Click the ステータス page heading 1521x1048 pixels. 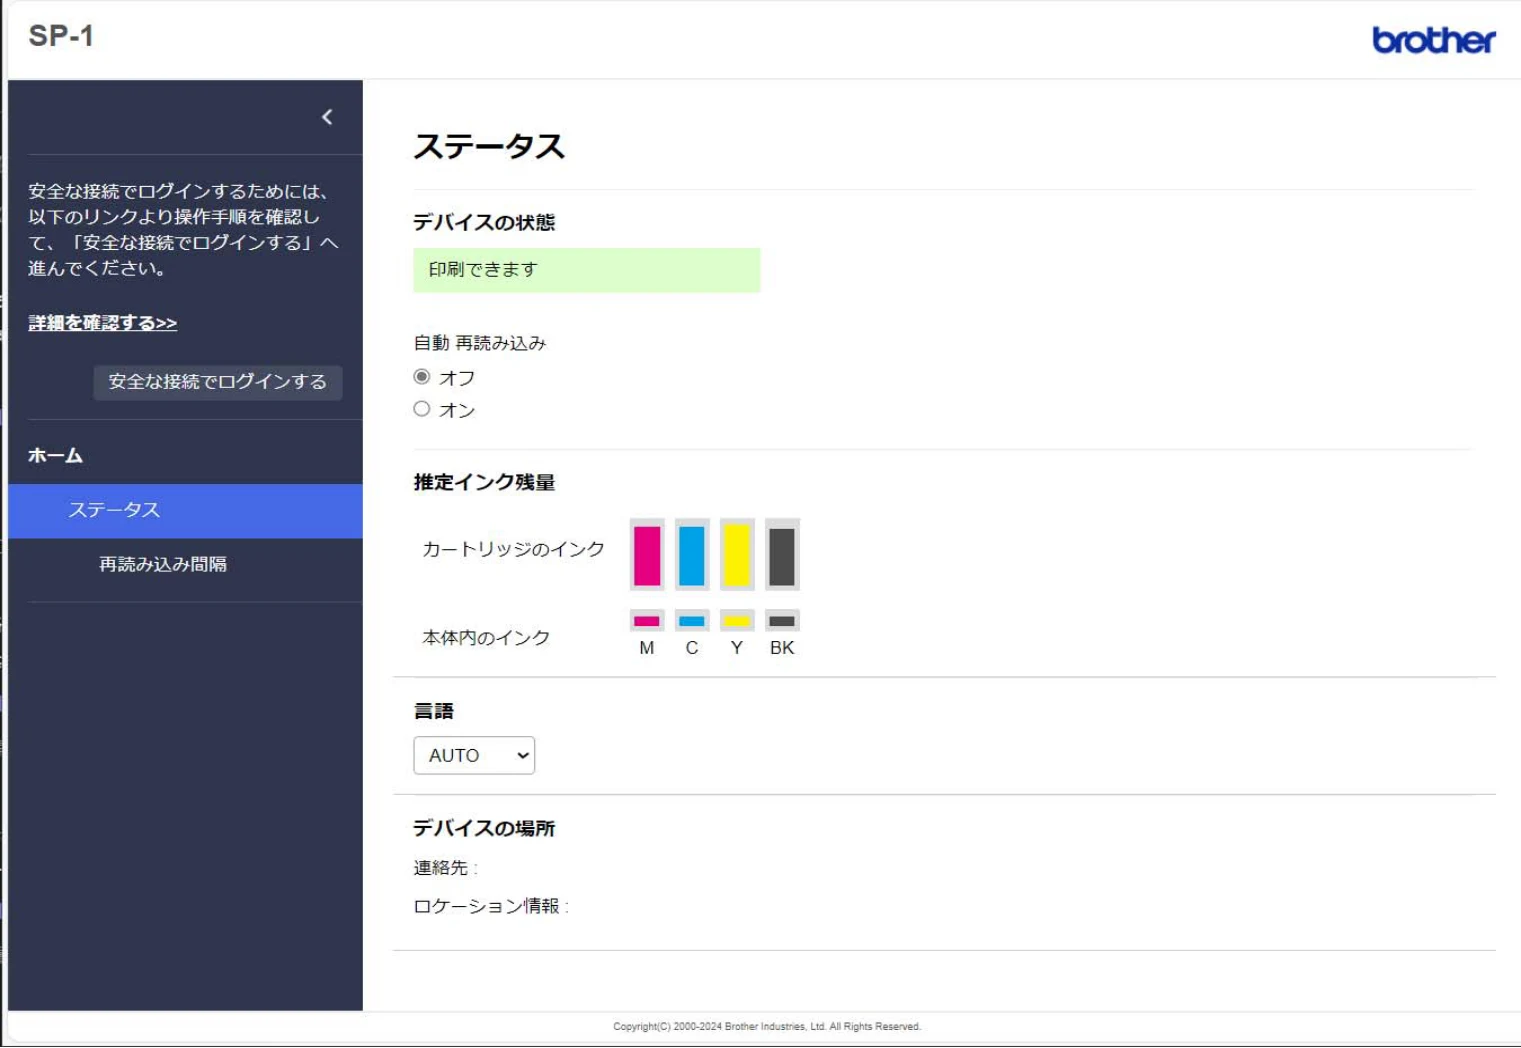point(489,146)
